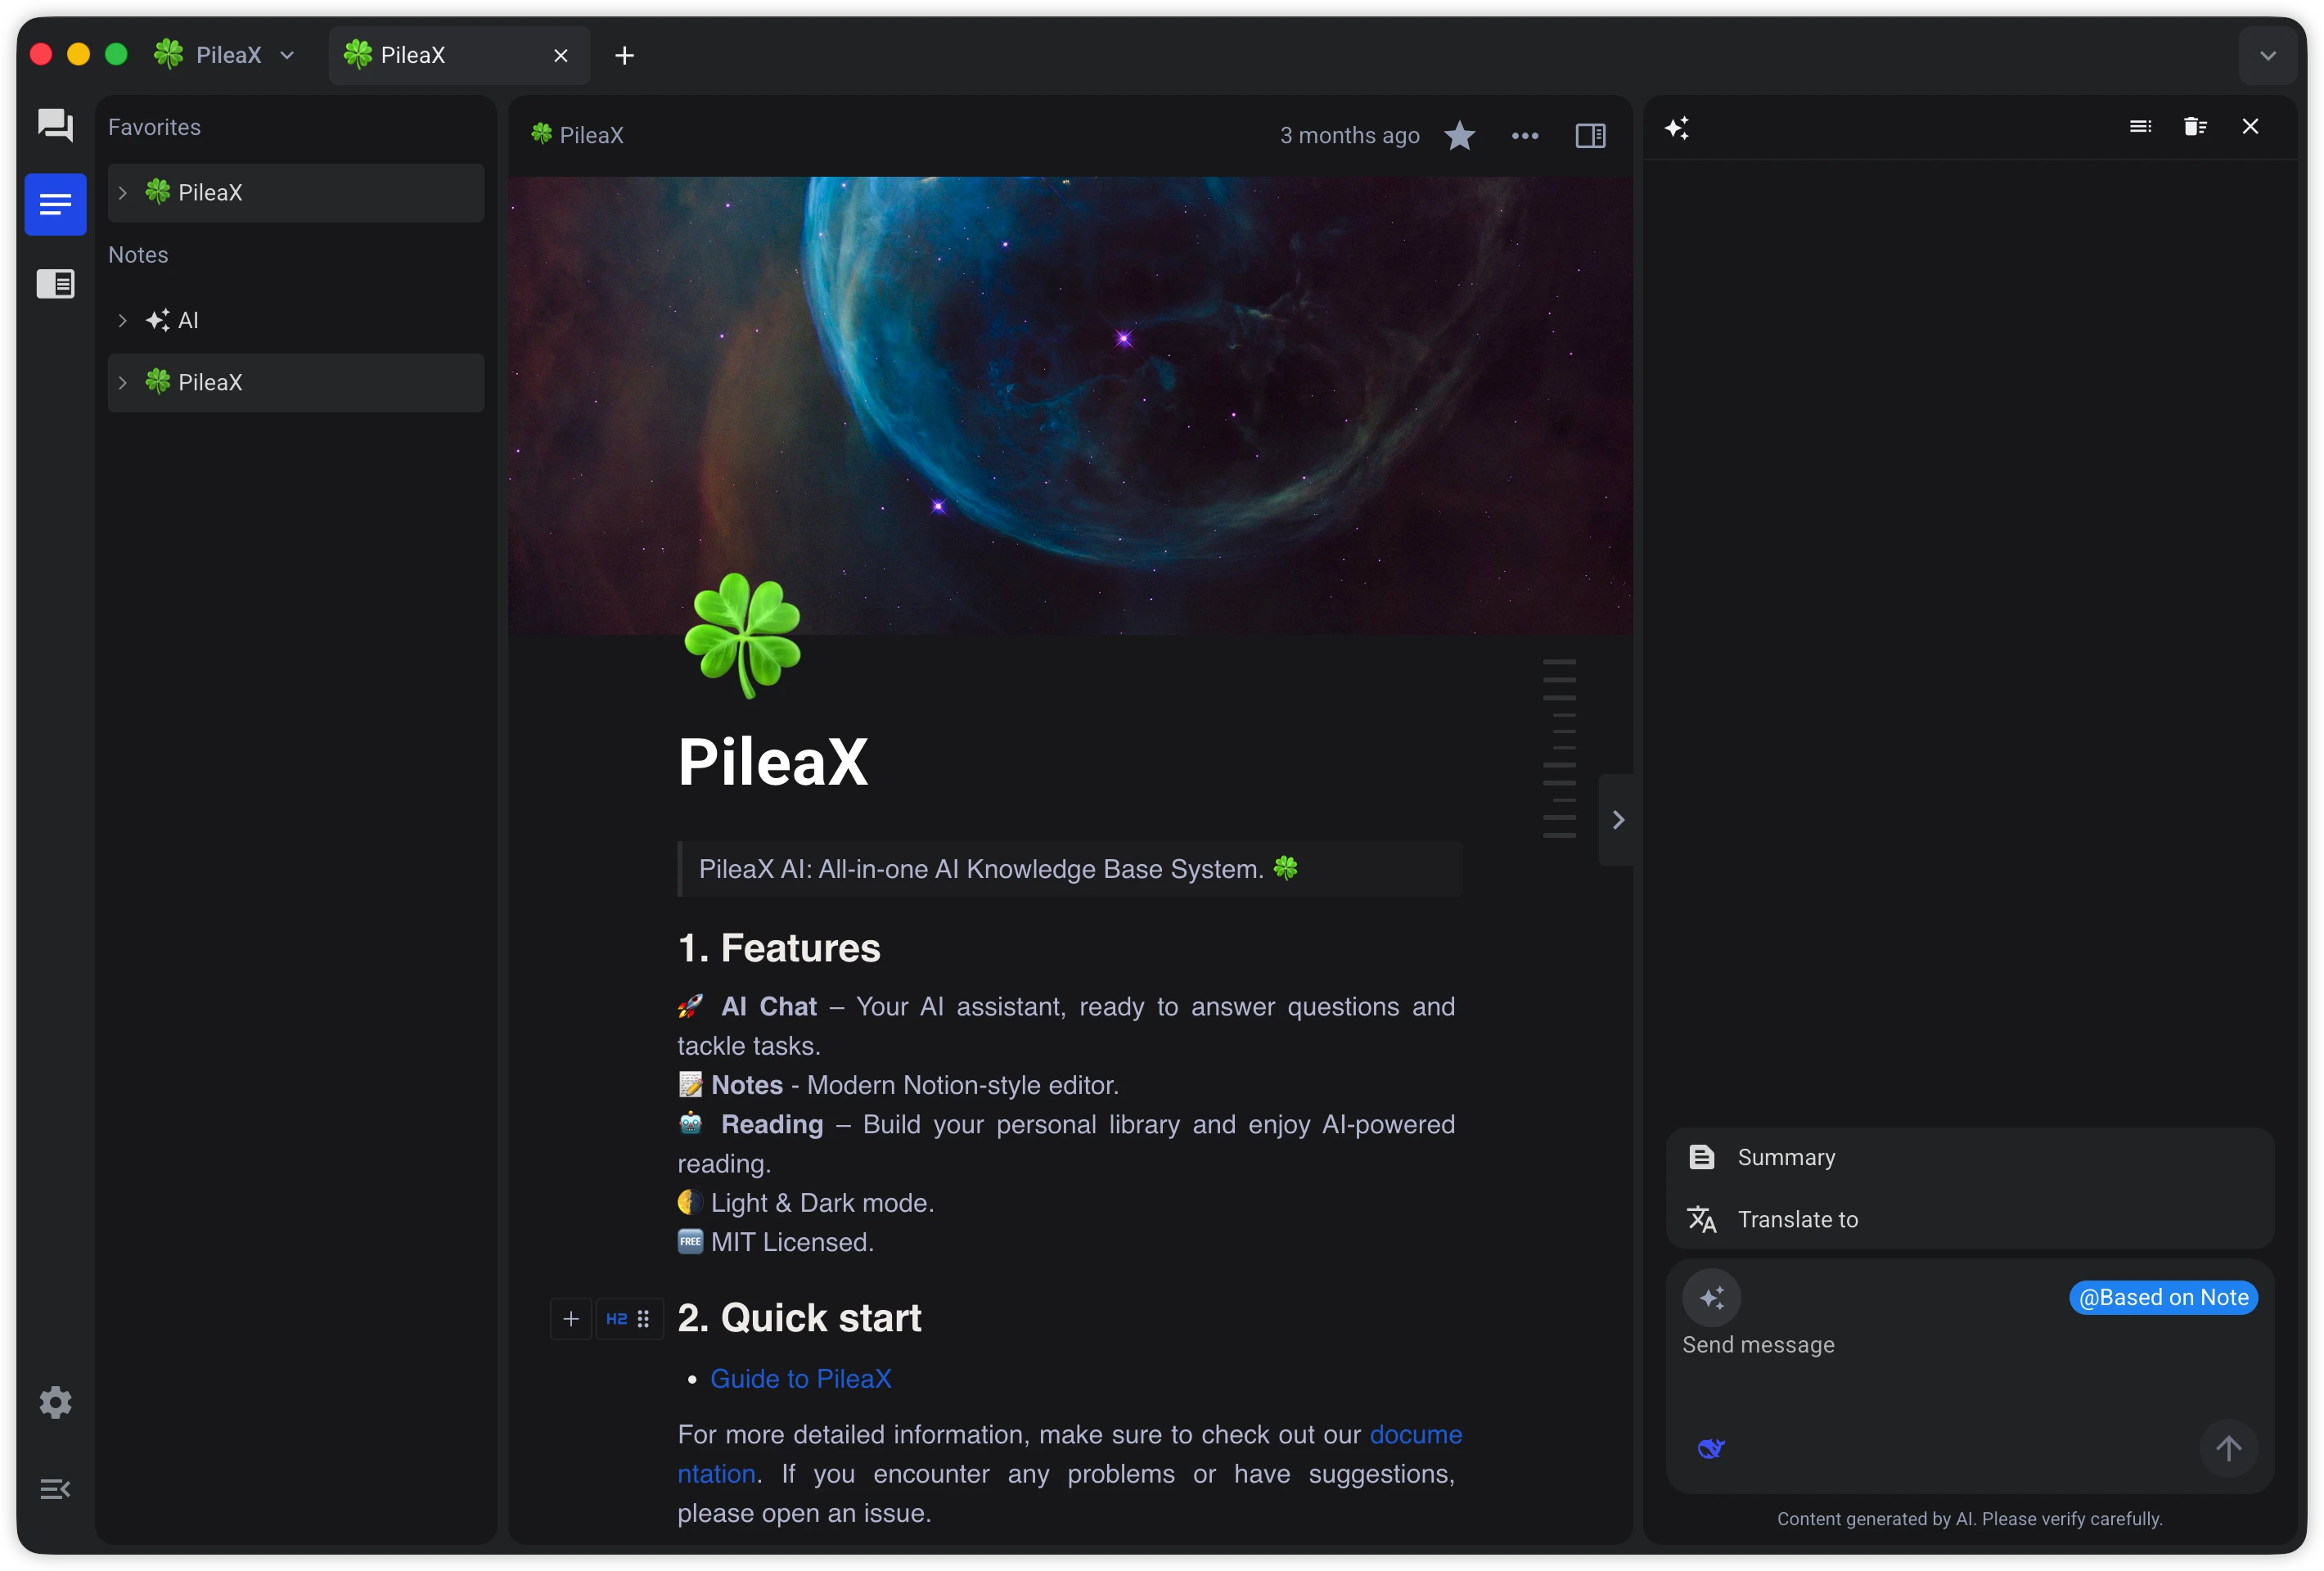Send the message with the up-arrow button
This screenshot has width=2324, height=1571.
pyautogui.click(x=2228, y=1448)
